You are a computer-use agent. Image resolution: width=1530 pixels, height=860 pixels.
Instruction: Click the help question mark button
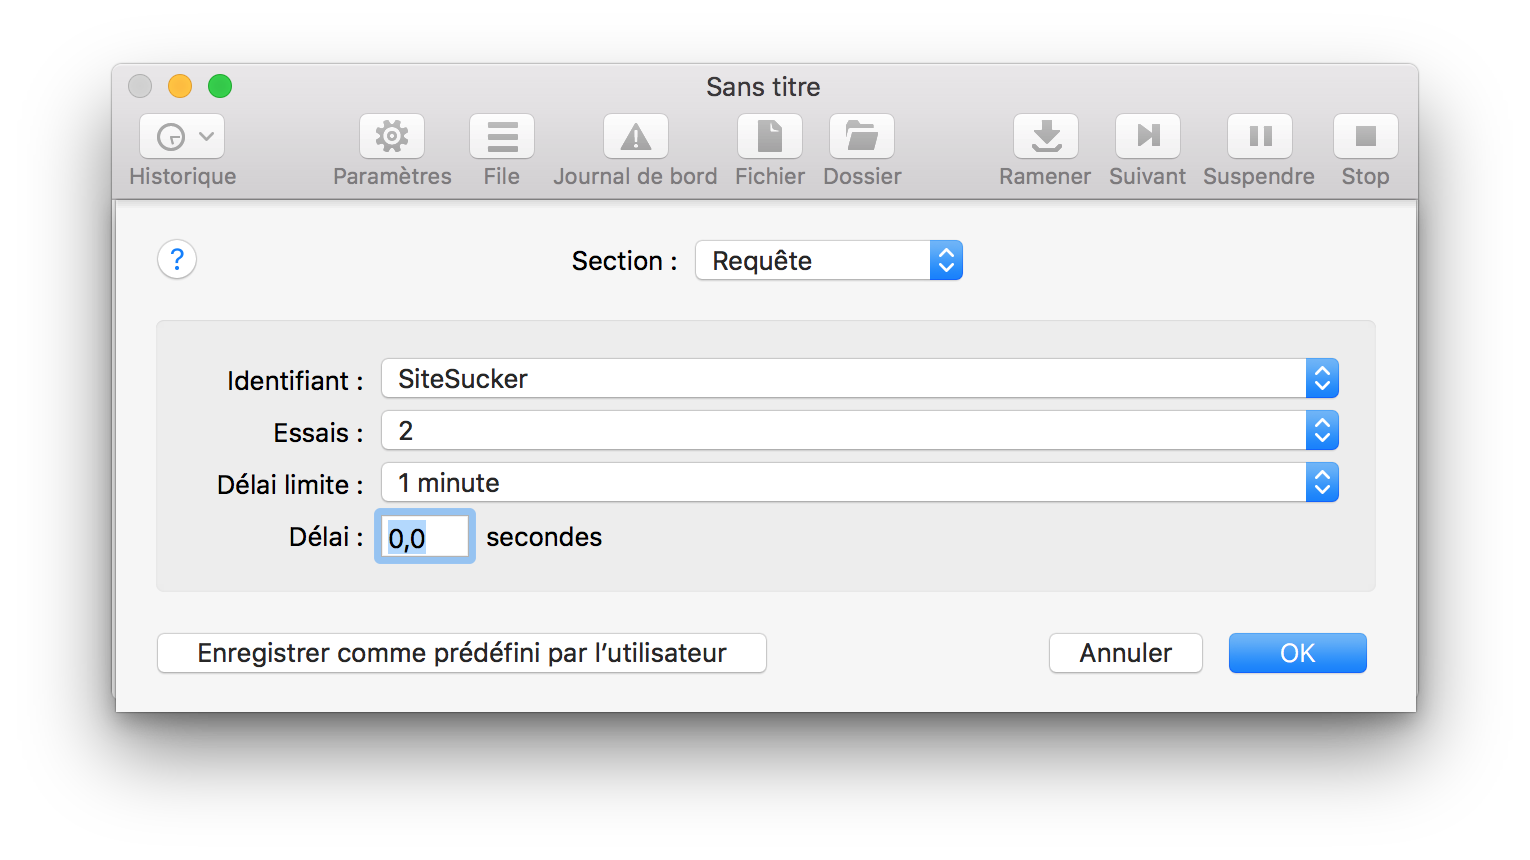(177, 260)
